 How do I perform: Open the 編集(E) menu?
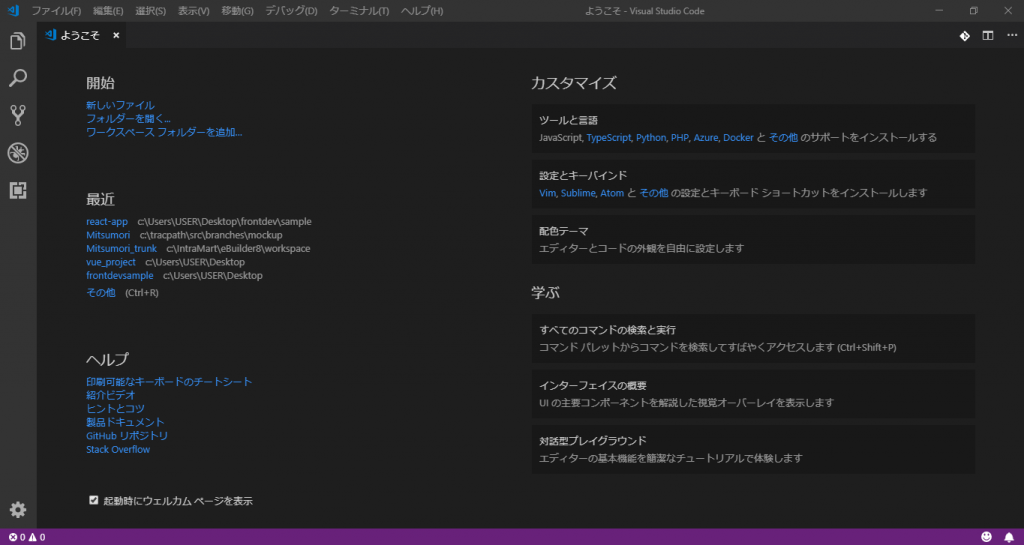pos(108,11)
